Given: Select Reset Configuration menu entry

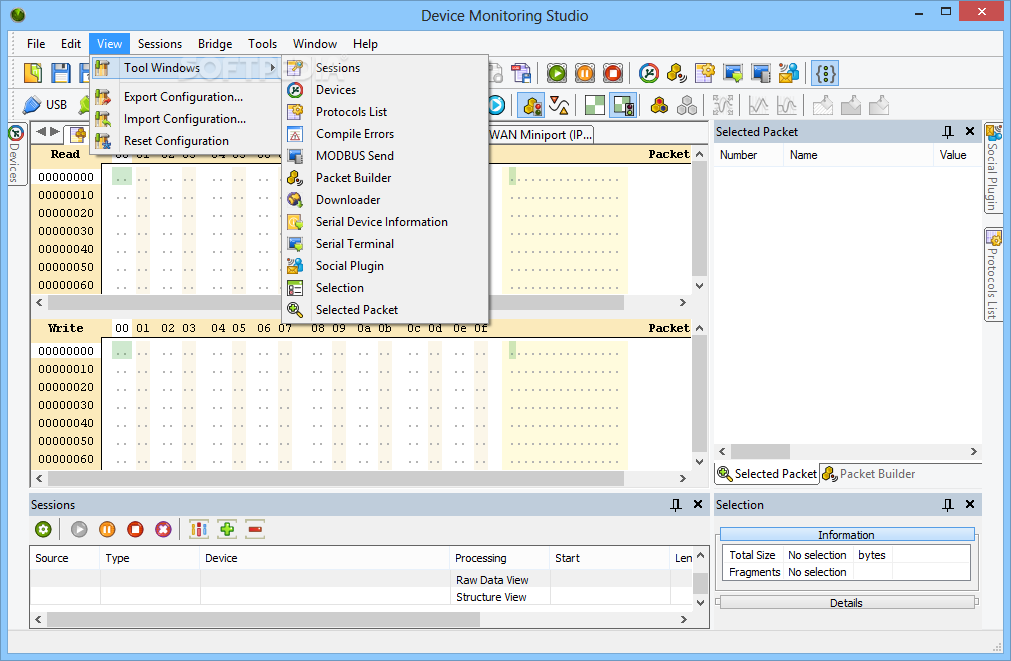Looking at the screenshot, I should point(176,141).
